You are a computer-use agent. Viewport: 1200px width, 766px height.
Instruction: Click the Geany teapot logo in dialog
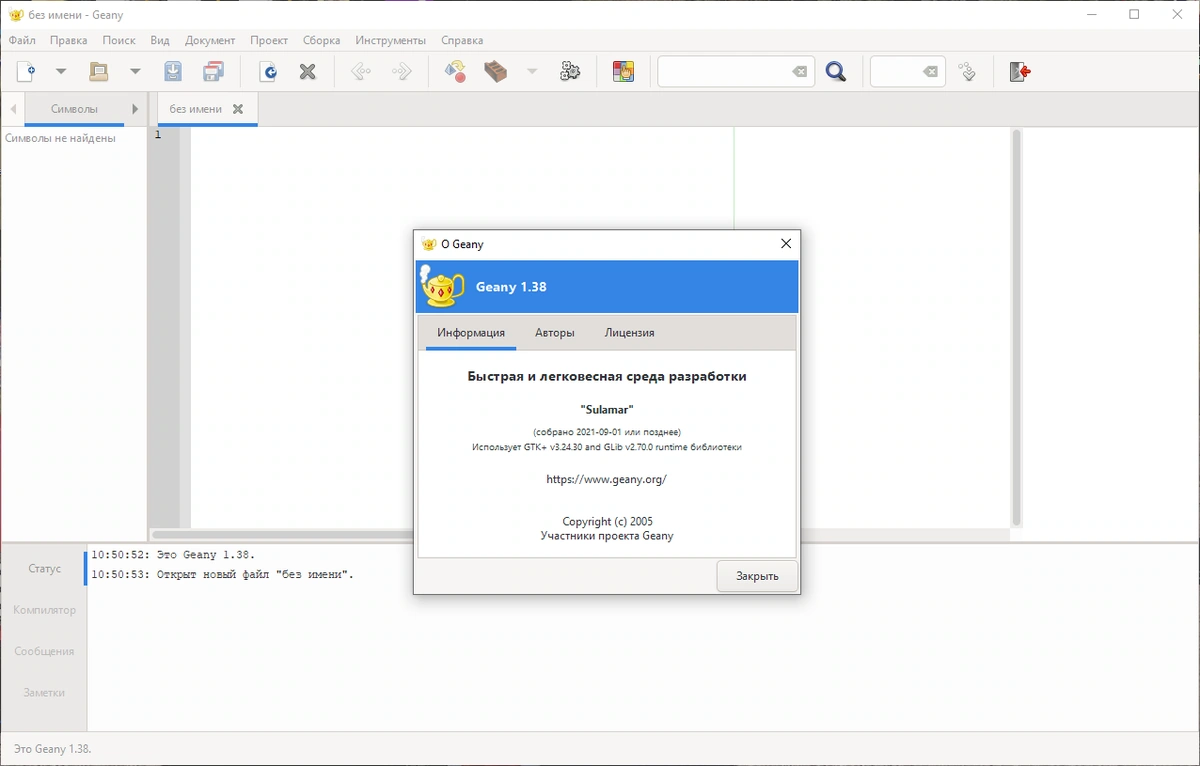441,286
